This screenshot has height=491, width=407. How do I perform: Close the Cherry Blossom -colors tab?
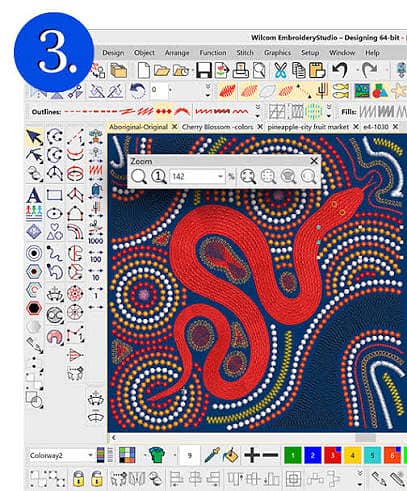point(260,127)
